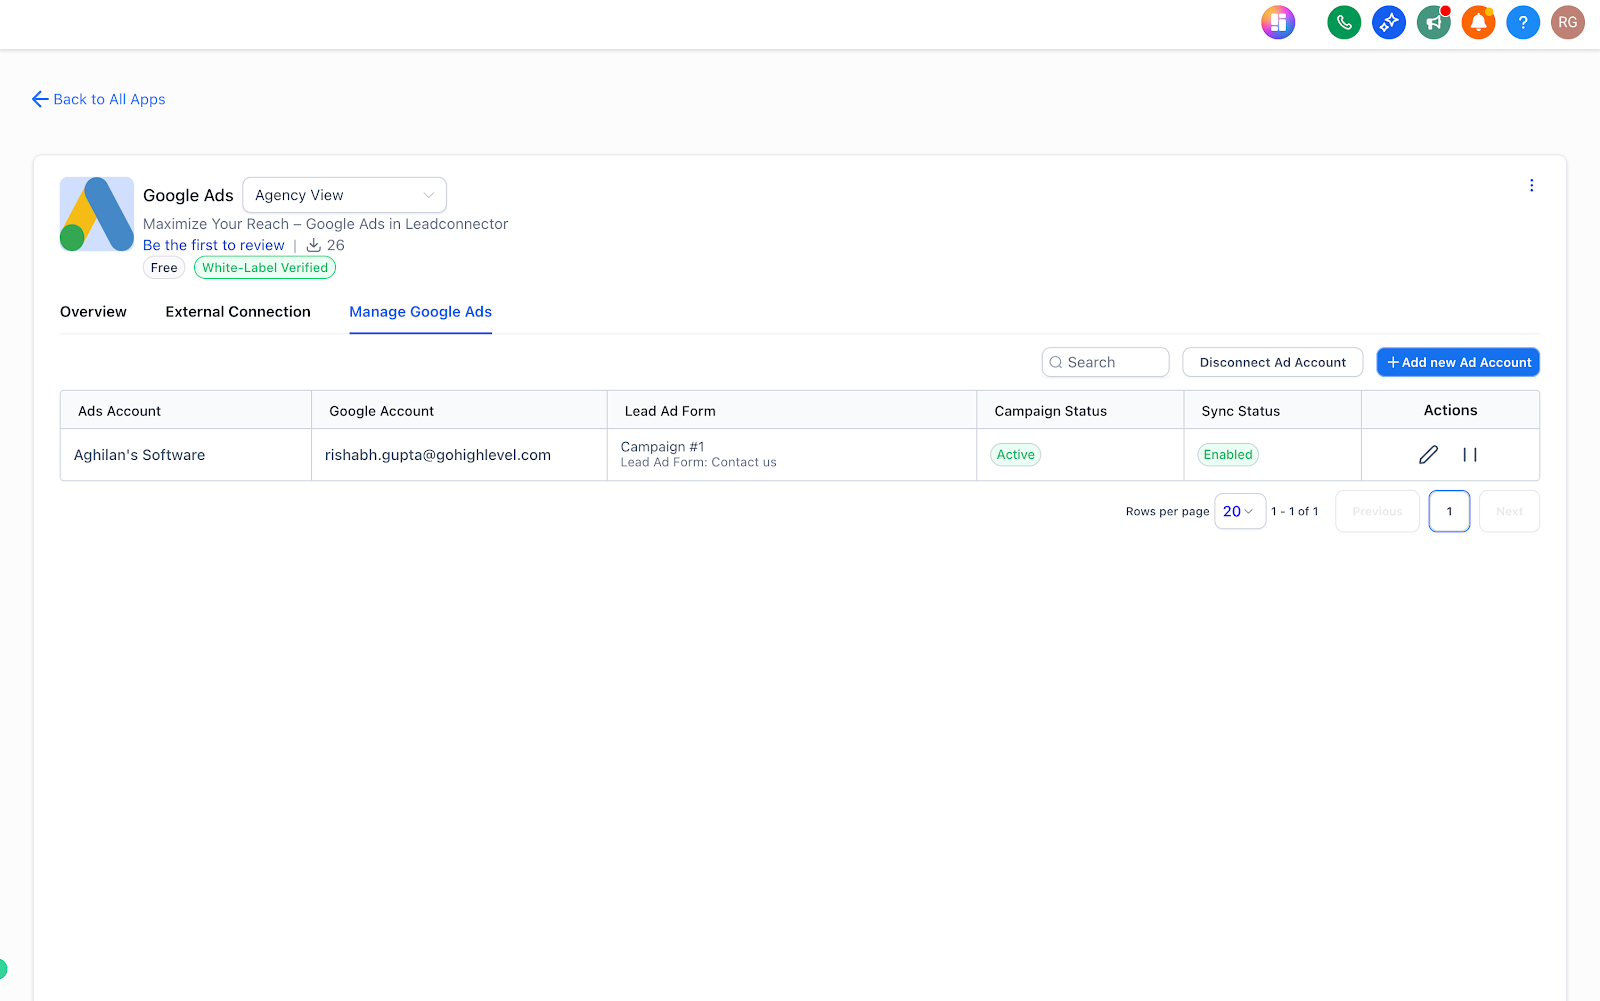Screen dimensions: 1600x1001
Task: Click the Maximize Your Reach description text
Action: pyautogui.click(x=325, y=224)
